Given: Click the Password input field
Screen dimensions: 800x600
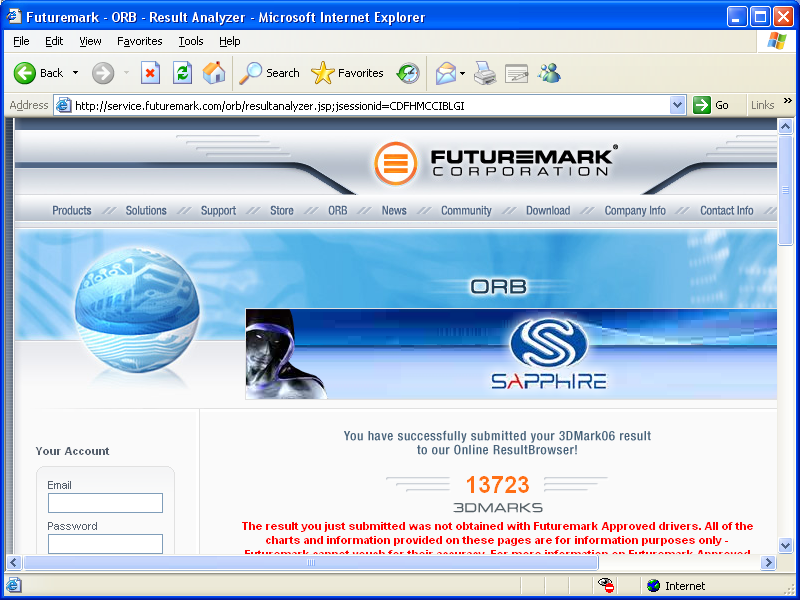Looking at the screenshot, I should (105, 544).
